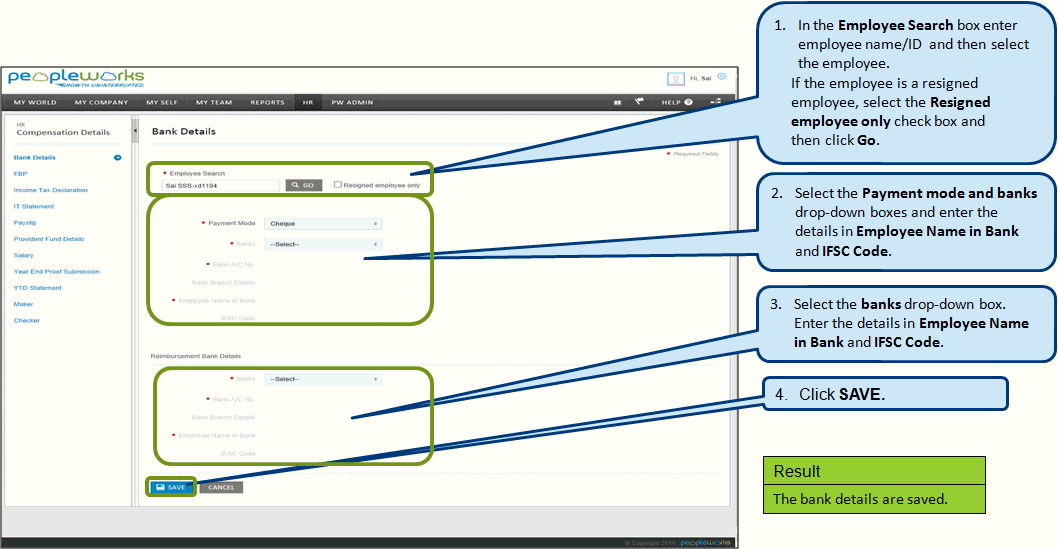
Task: Open Income Tax Declaration sidebar link
Action: point(50,190)
